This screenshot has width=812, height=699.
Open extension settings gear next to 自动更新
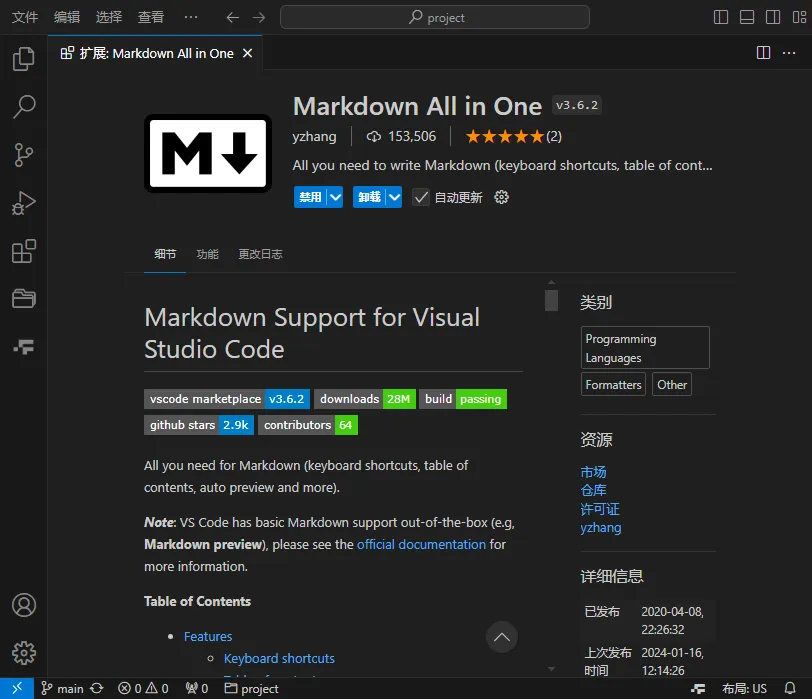point(502,197)
